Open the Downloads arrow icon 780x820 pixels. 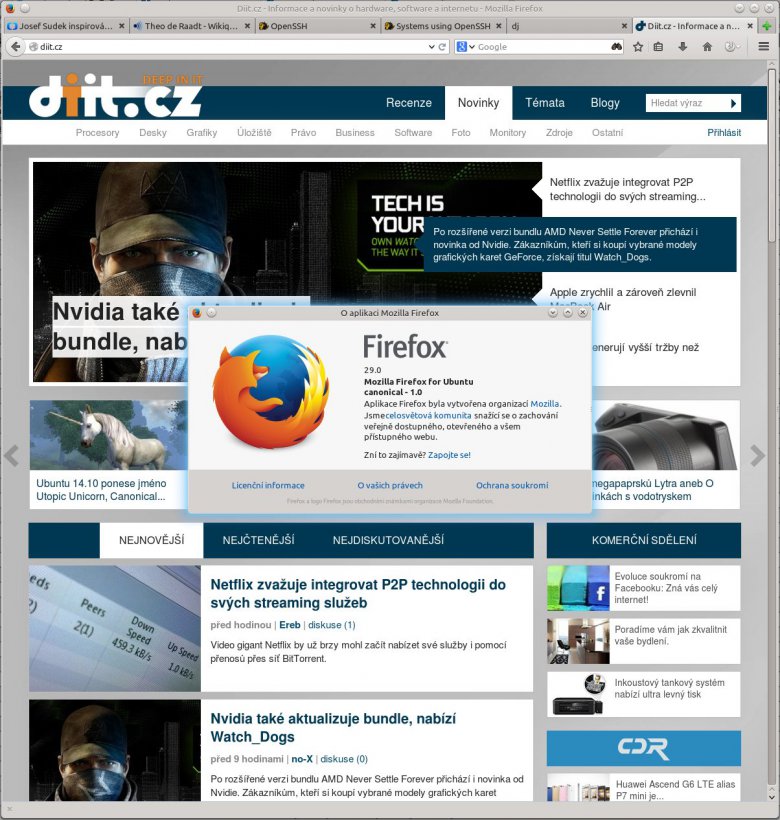[683, 47]
